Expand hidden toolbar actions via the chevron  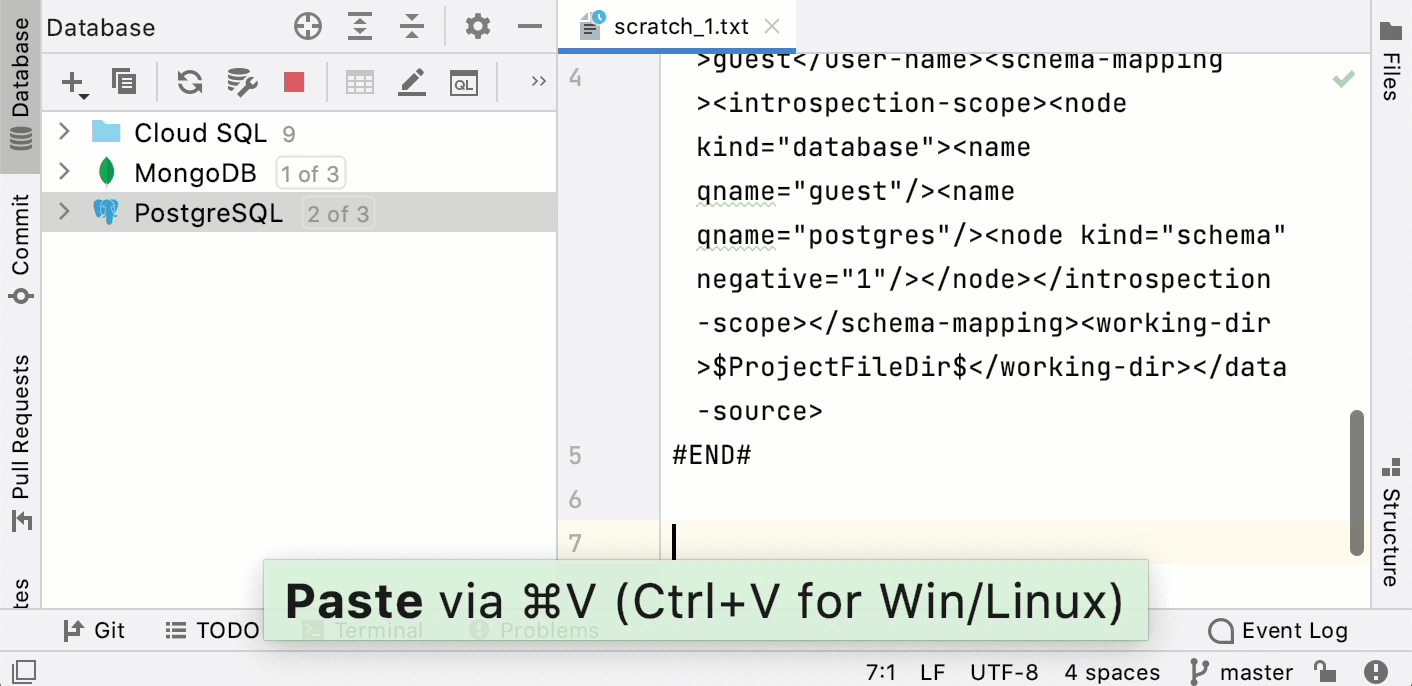(x=539, y=83)
